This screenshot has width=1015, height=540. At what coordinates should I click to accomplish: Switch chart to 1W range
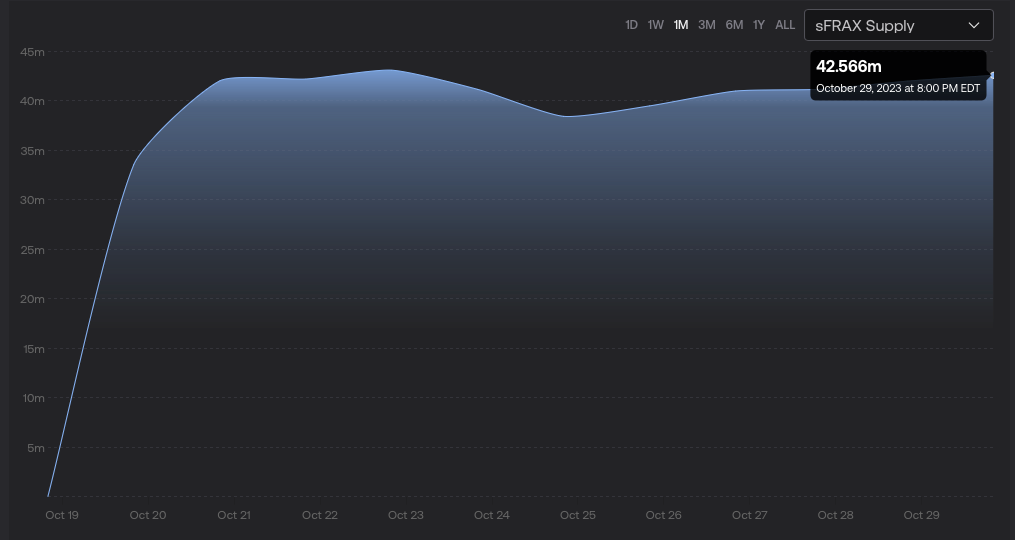click(655, 25)
